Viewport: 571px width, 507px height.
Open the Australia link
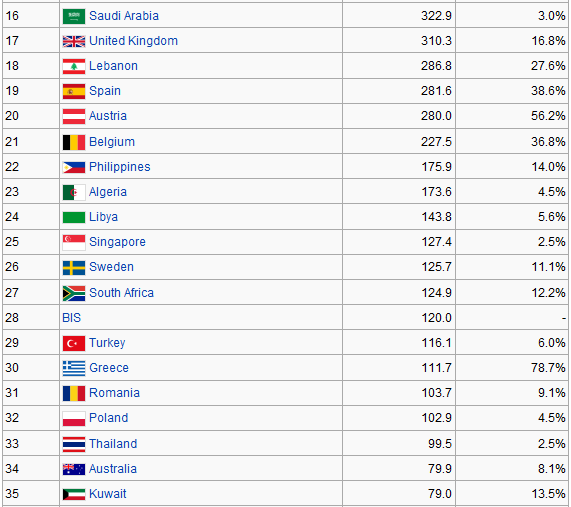click(x=113, y=469)
